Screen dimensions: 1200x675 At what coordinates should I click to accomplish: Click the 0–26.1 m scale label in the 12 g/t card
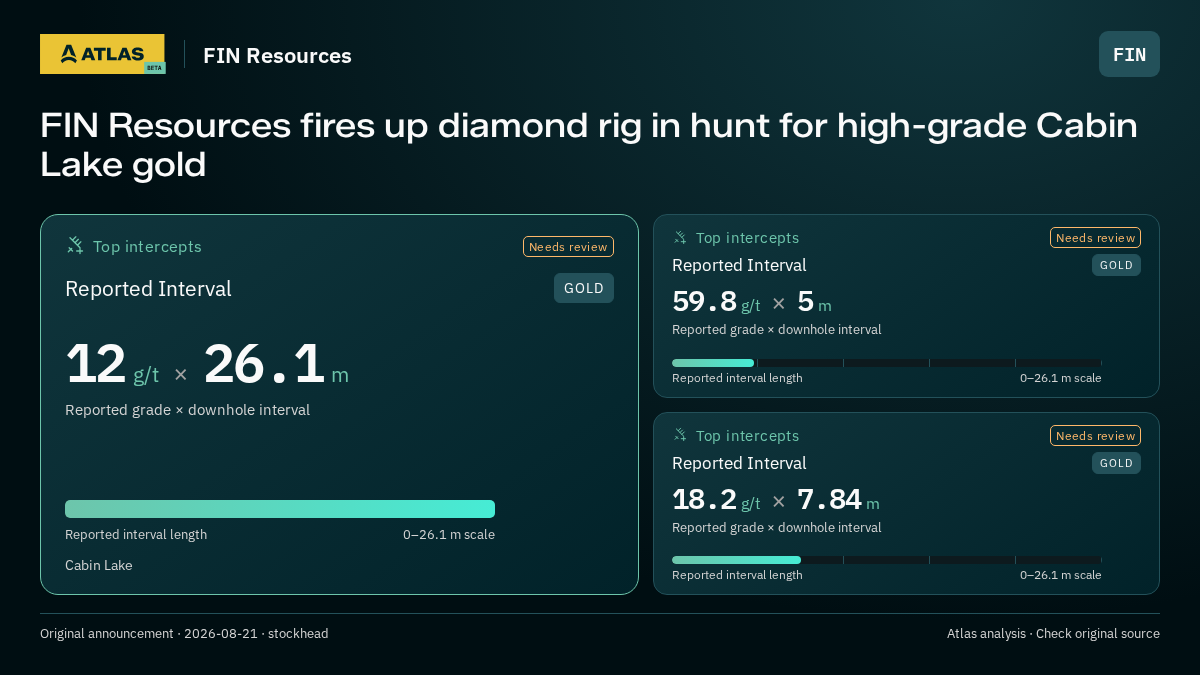coord(449,534)
